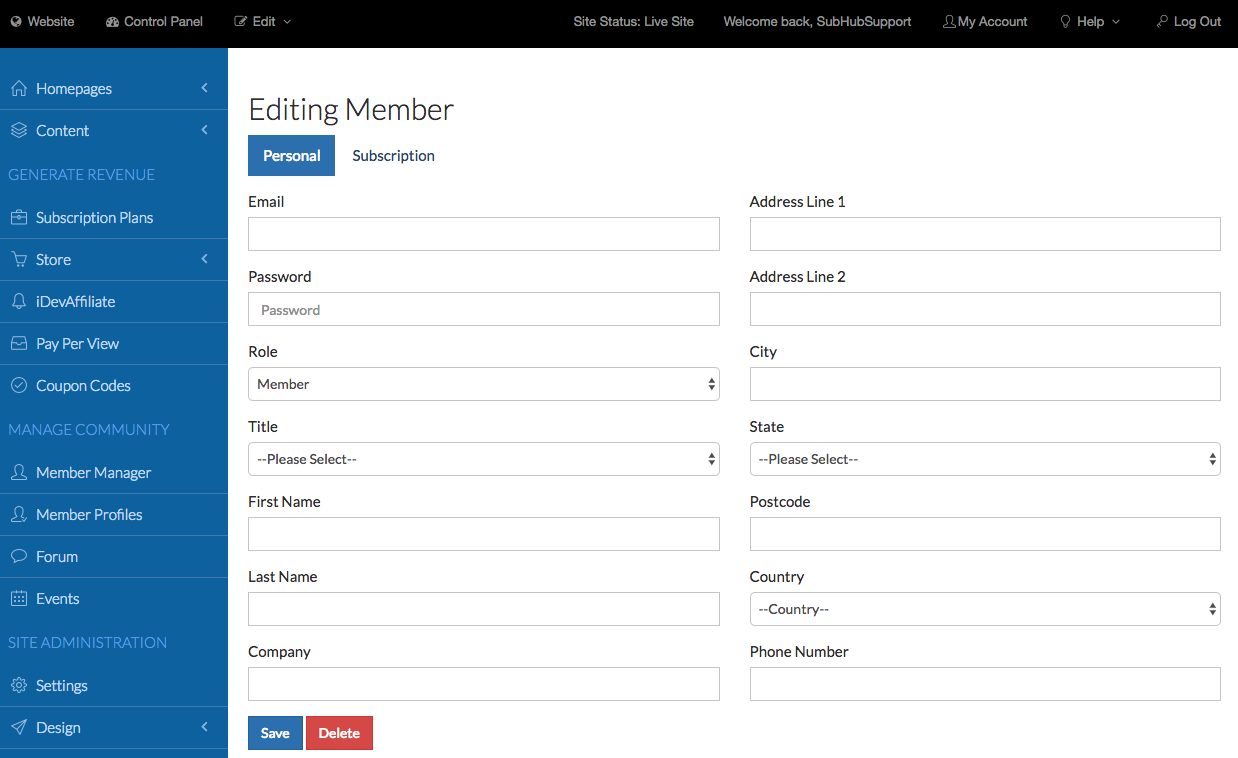
Task: Switch to the Subscription tab
Action: click(x=393, y=156)
